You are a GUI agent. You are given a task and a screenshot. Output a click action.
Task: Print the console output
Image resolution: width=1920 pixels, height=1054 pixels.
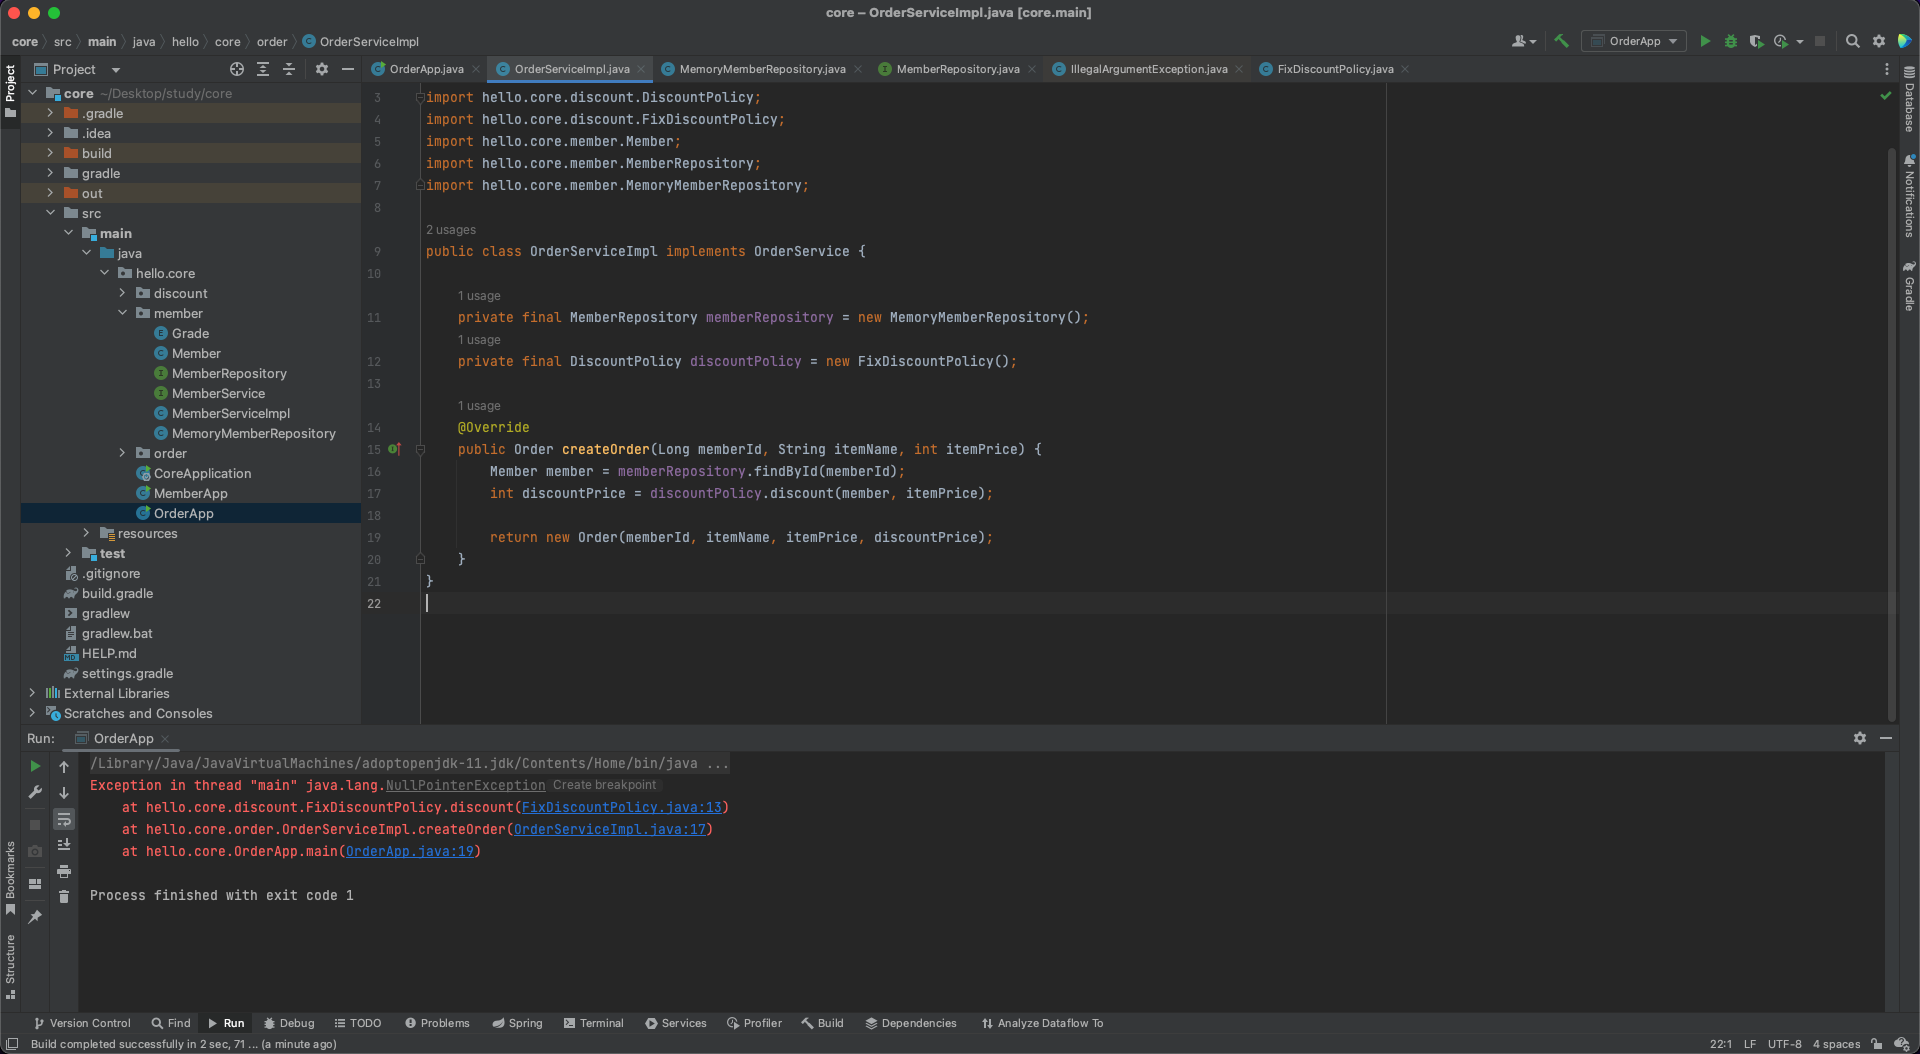tap(64, 871)
